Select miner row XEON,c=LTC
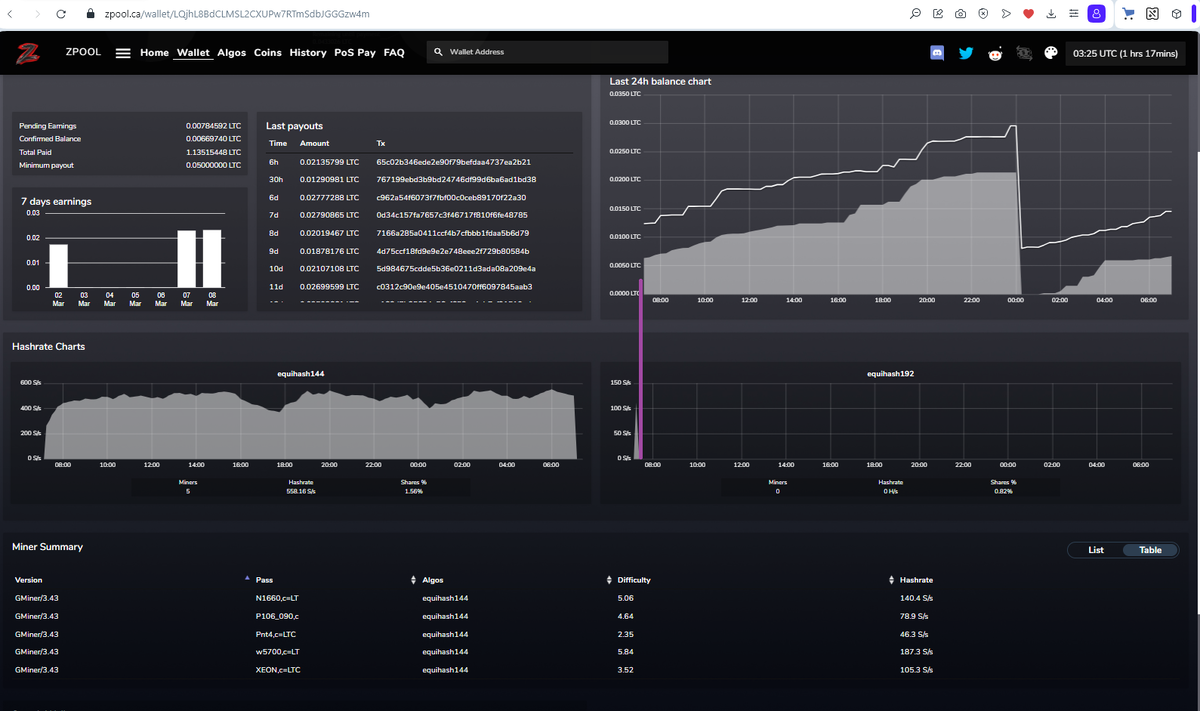 coord(599,670)
